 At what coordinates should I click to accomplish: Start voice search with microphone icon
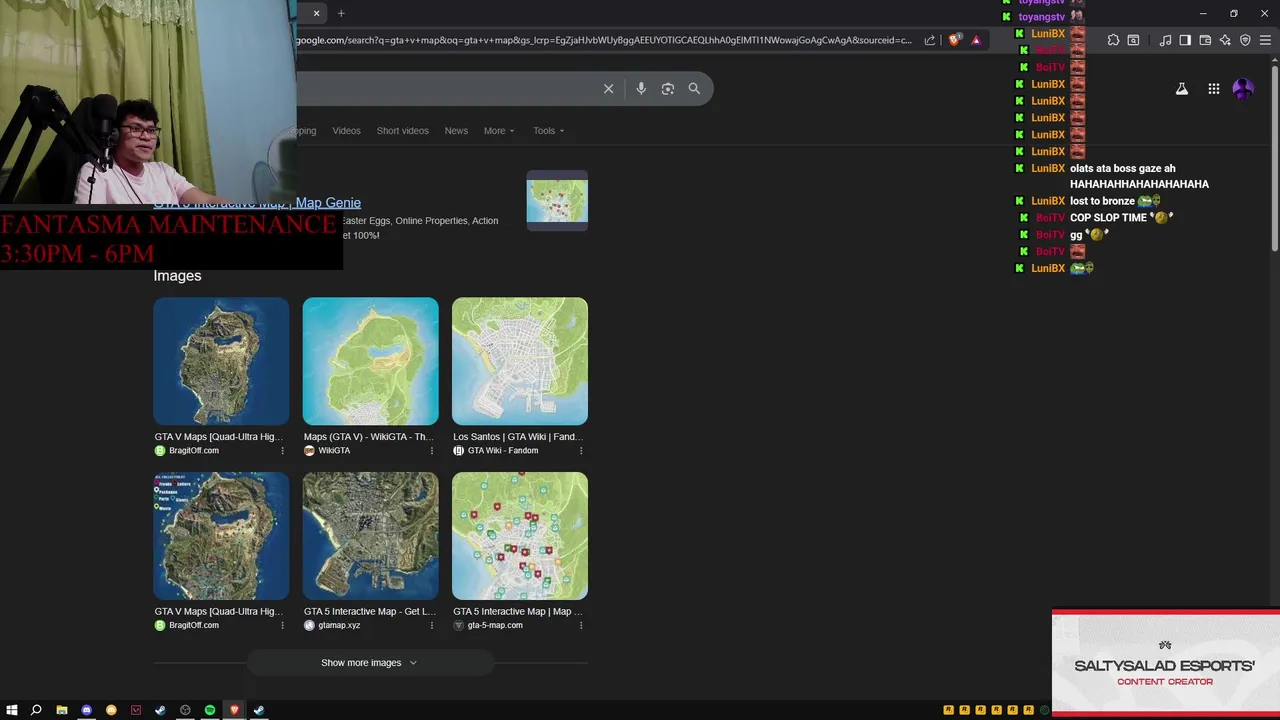[x=641, y=88]
